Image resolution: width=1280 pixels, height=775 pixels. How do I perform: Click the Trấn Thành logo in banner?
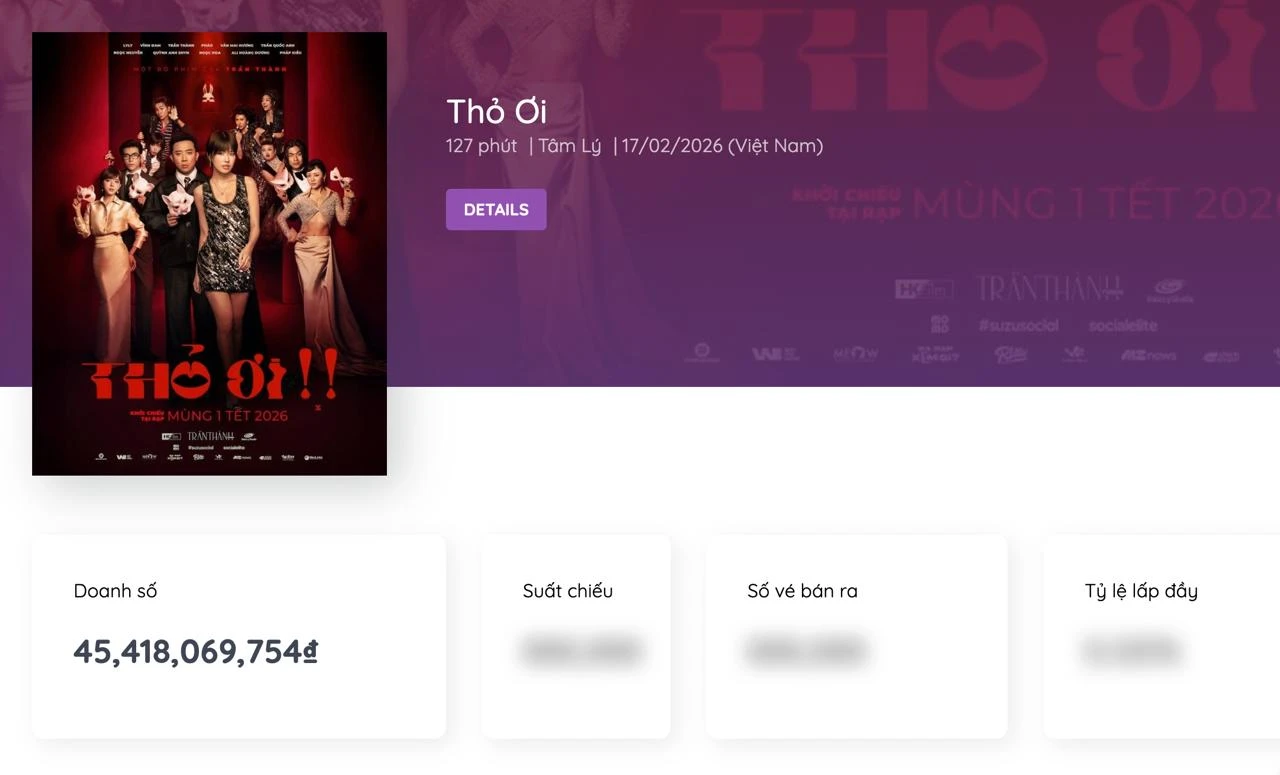[1050, 288]
